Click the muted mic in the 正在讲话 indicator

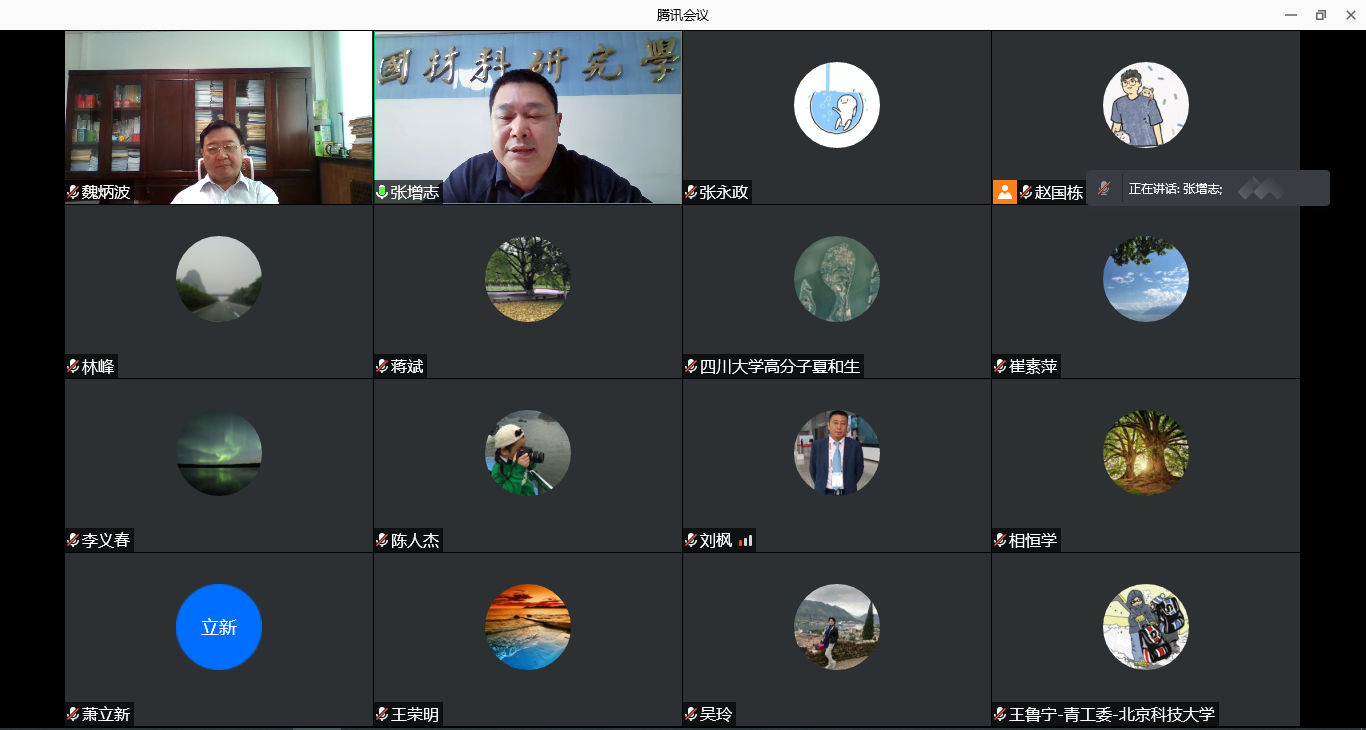[x=1104, y=188]
